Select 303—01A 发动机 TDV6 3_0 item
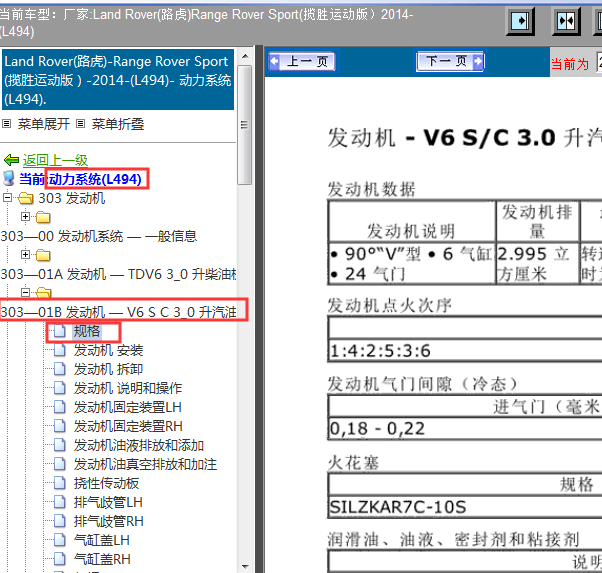 (118, 274)
